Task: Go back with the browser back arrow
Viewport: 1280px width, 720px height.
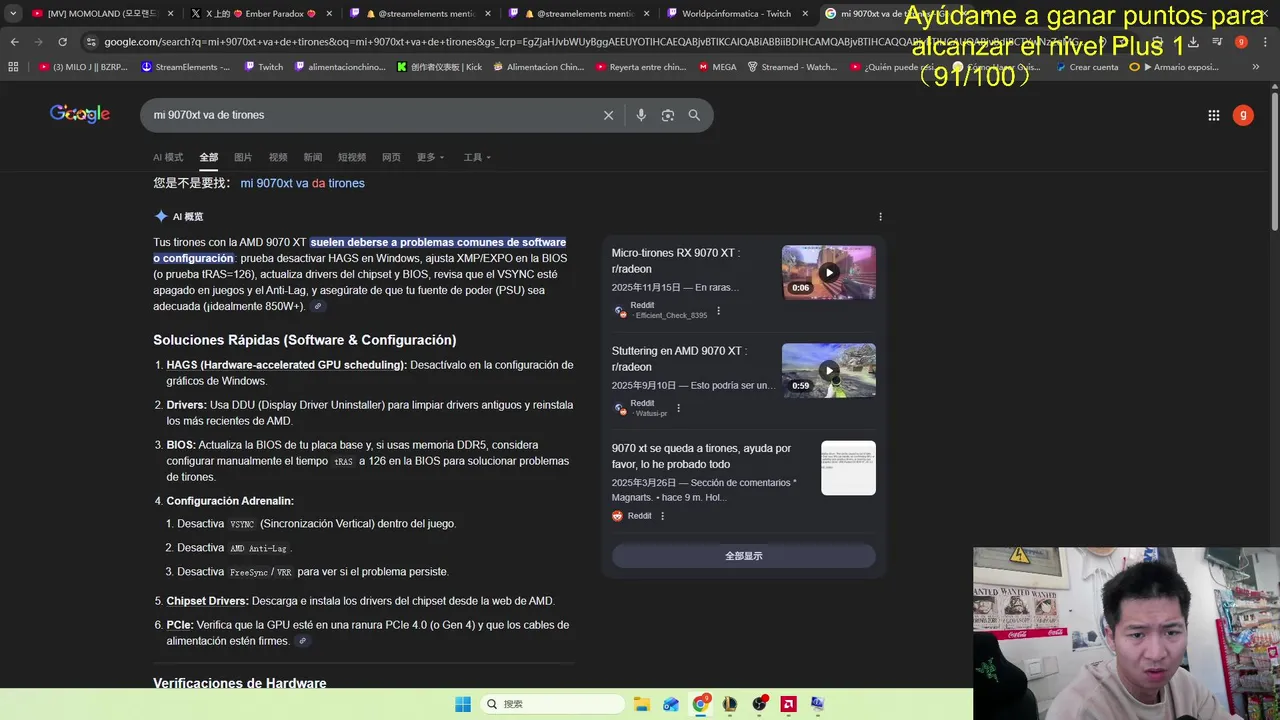Action: [14, 42]
